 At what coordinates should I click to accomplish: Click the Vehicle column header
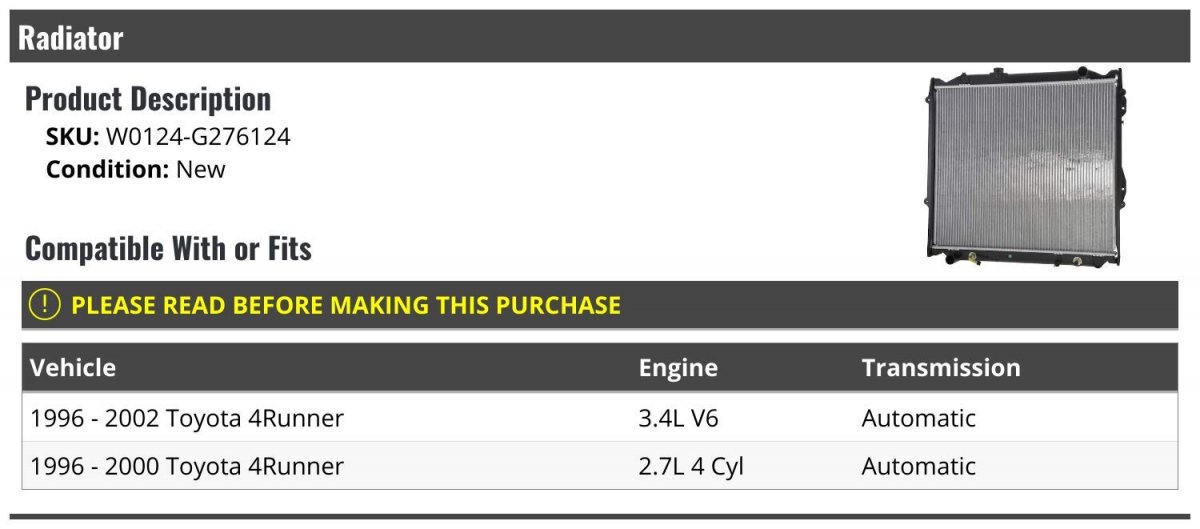[x=73, y=368]
